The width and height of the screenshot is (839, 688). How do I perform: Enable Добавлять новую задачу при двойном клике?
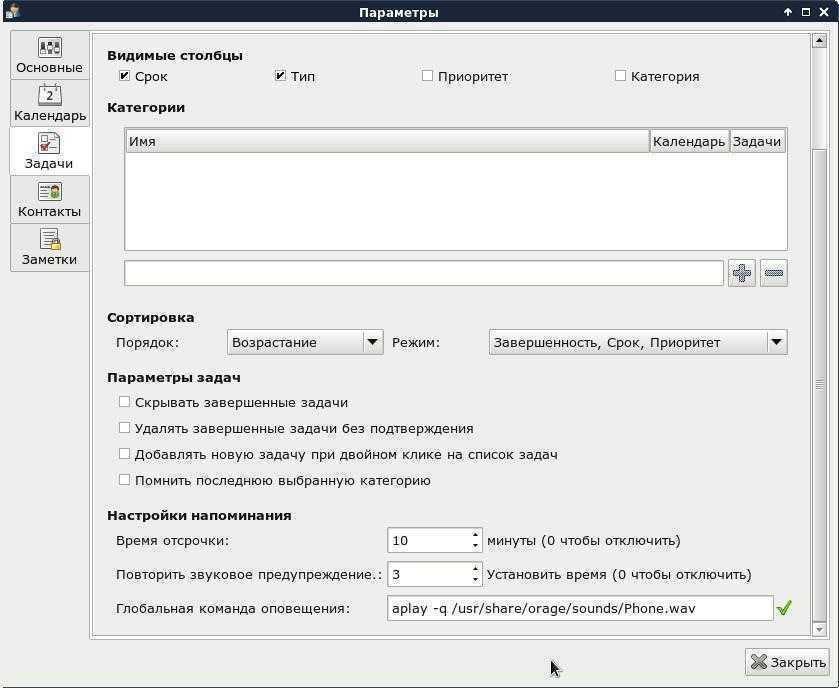click(124, 454)
